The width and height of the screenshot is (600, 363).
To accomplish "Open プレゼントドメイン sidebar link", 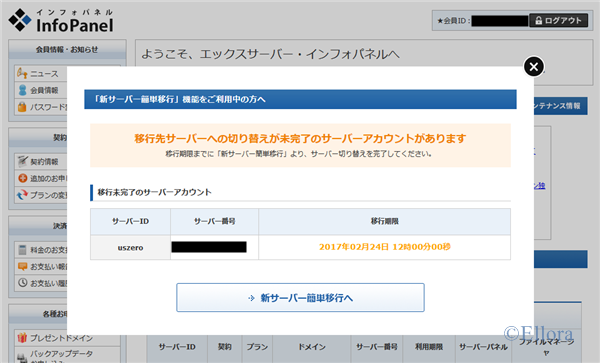I will click(61, 338).
